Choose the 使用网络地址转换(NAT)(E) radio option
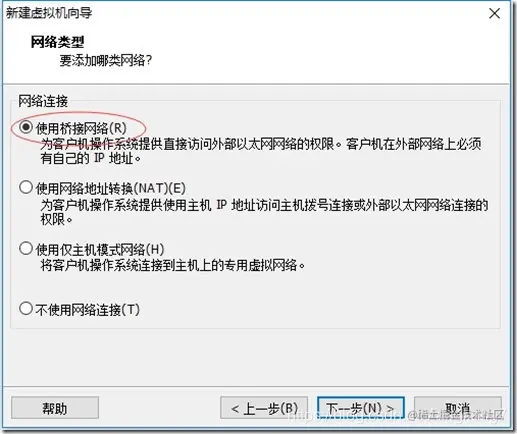517x434 pixels. point(26,188)
